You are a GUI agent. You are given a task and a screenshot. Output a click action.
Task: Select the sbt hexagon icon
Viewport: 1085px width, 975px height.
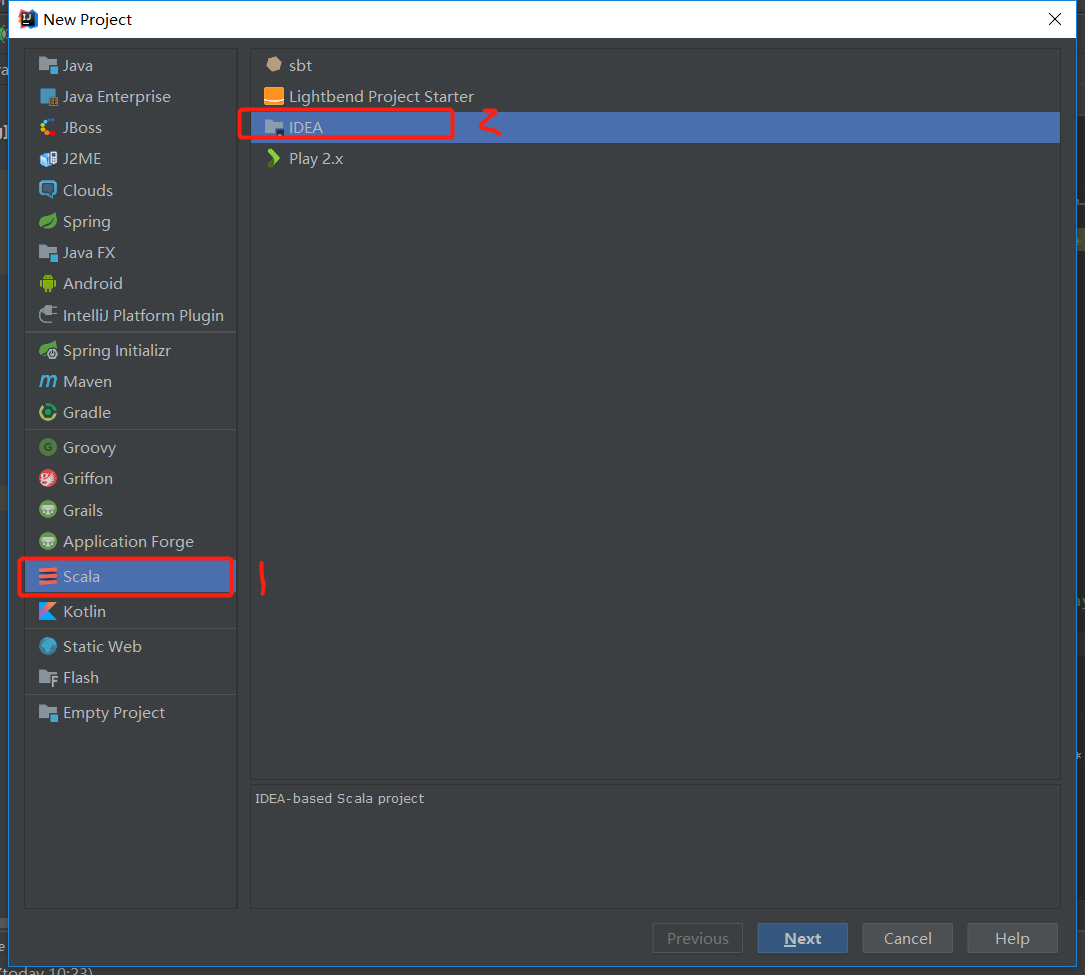pos(273,66)
